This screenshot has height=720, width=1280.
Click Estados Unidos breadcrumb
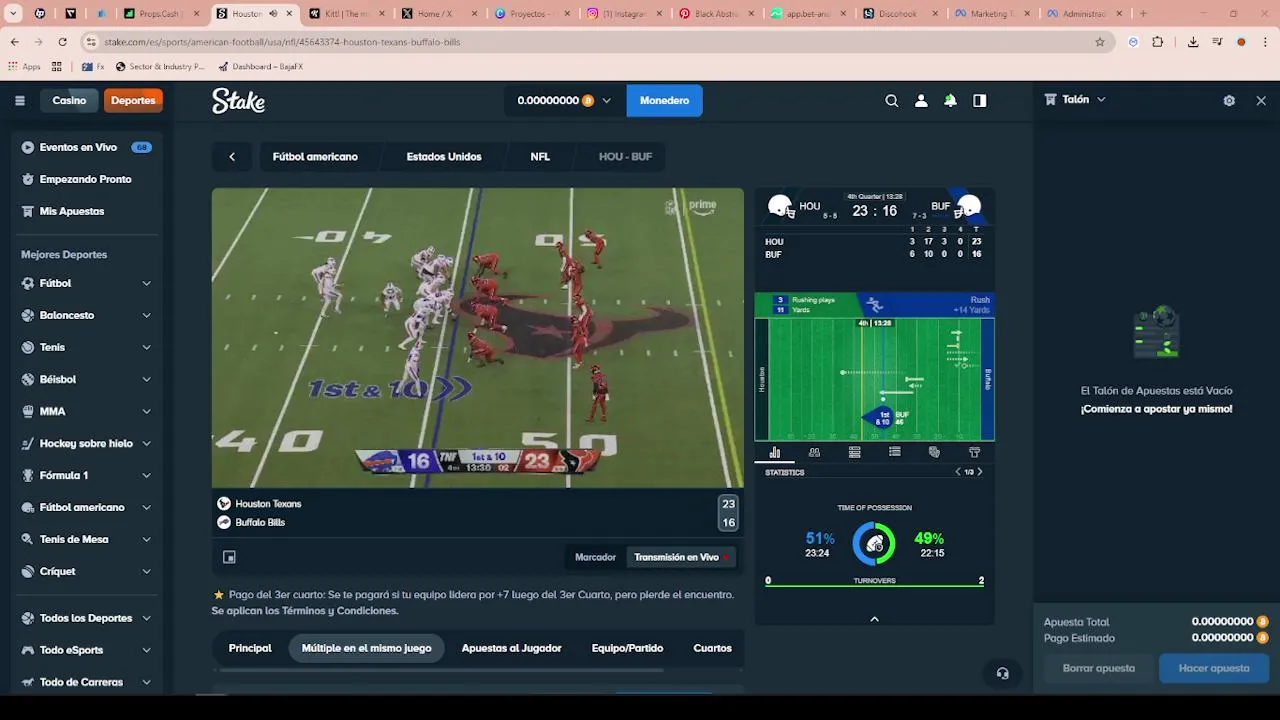tap(444, 157)
